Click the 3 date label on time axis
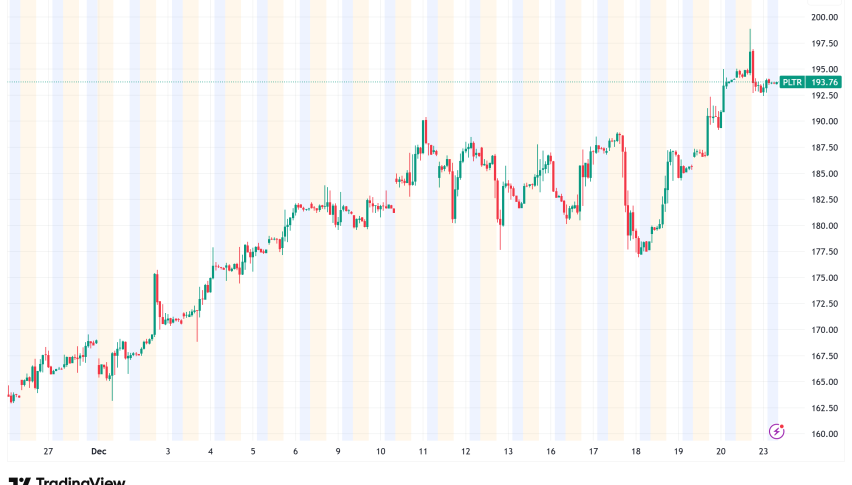852x485 pixels. coord(168,451)
